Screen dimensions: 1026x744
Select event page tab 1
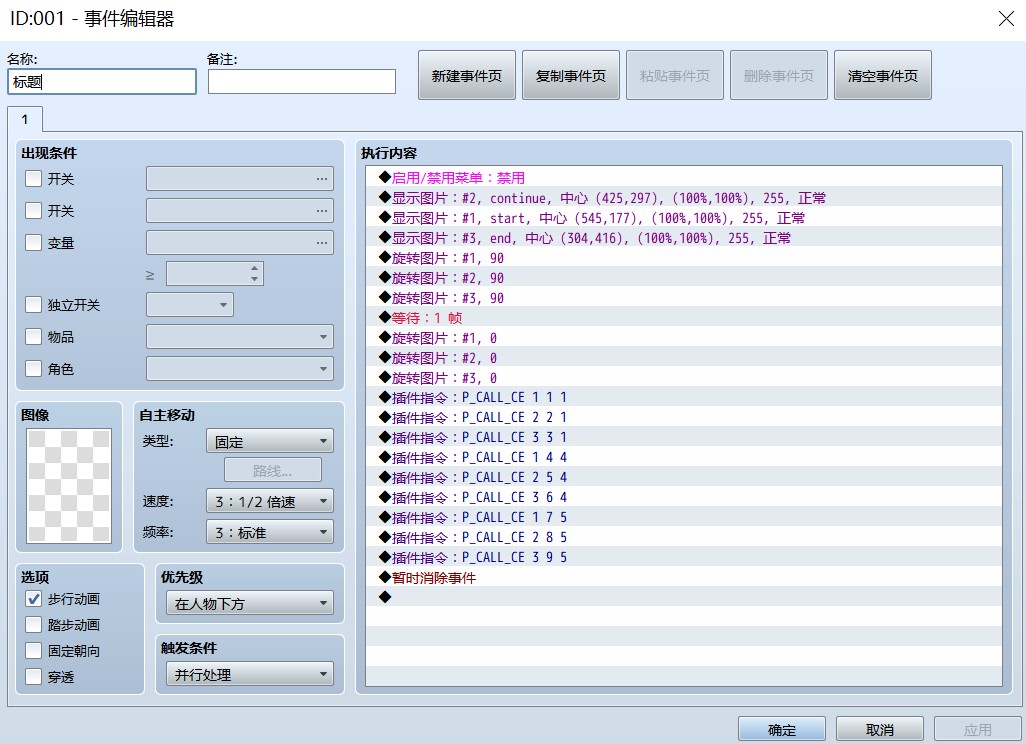25,120
